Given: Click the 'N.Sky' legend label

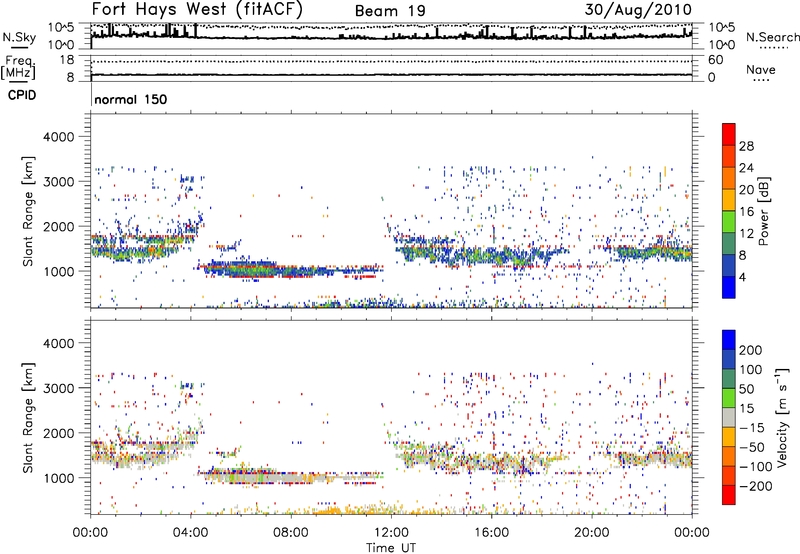Looking at the screenshot, I should pos(19,37).
